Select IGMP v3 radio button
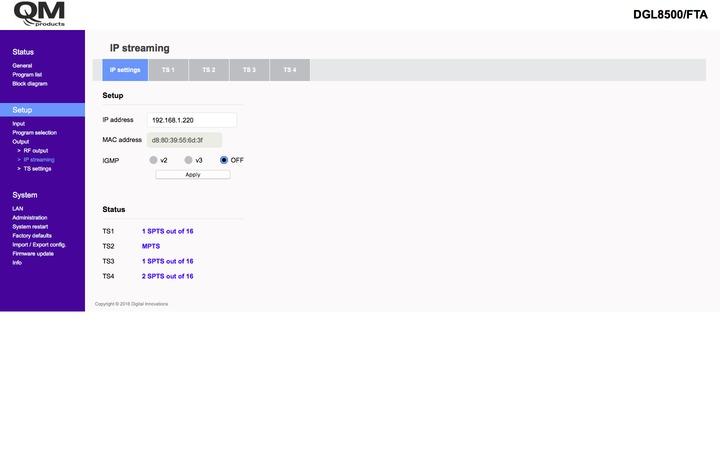The width and height of the screenshot is (720, 450). (x=188, y=160)
